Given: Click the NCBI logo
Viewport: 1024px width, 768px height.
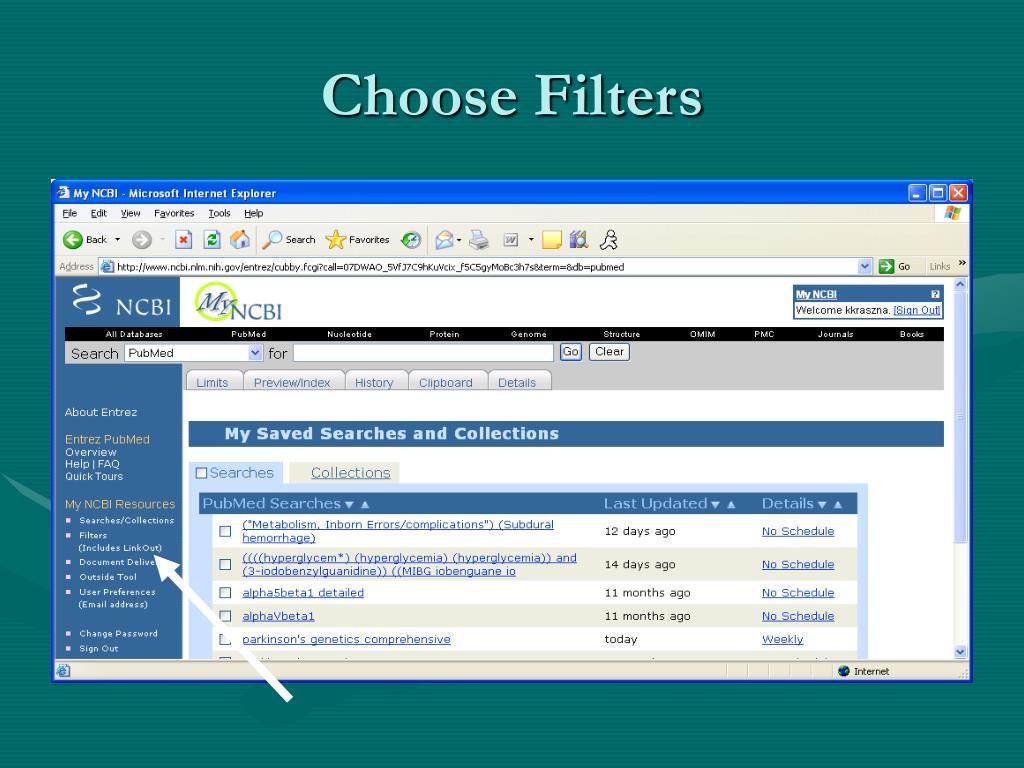Looking at the screenshot, I should [122, 301].
